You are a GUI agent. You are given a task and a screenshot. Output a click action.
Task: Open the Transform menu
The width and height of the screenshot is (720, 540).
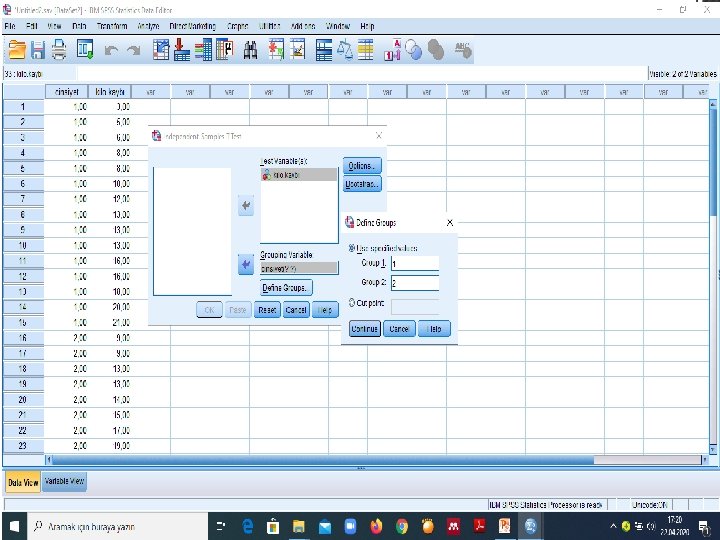point(112,26)
